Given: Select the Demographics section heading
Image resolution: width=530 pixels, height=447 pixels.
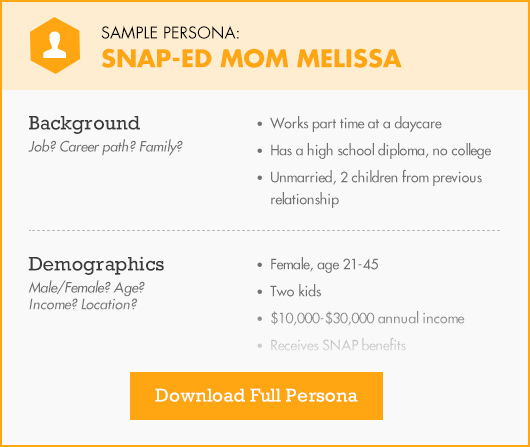Looking at the screenshot, I should point(96,265).
